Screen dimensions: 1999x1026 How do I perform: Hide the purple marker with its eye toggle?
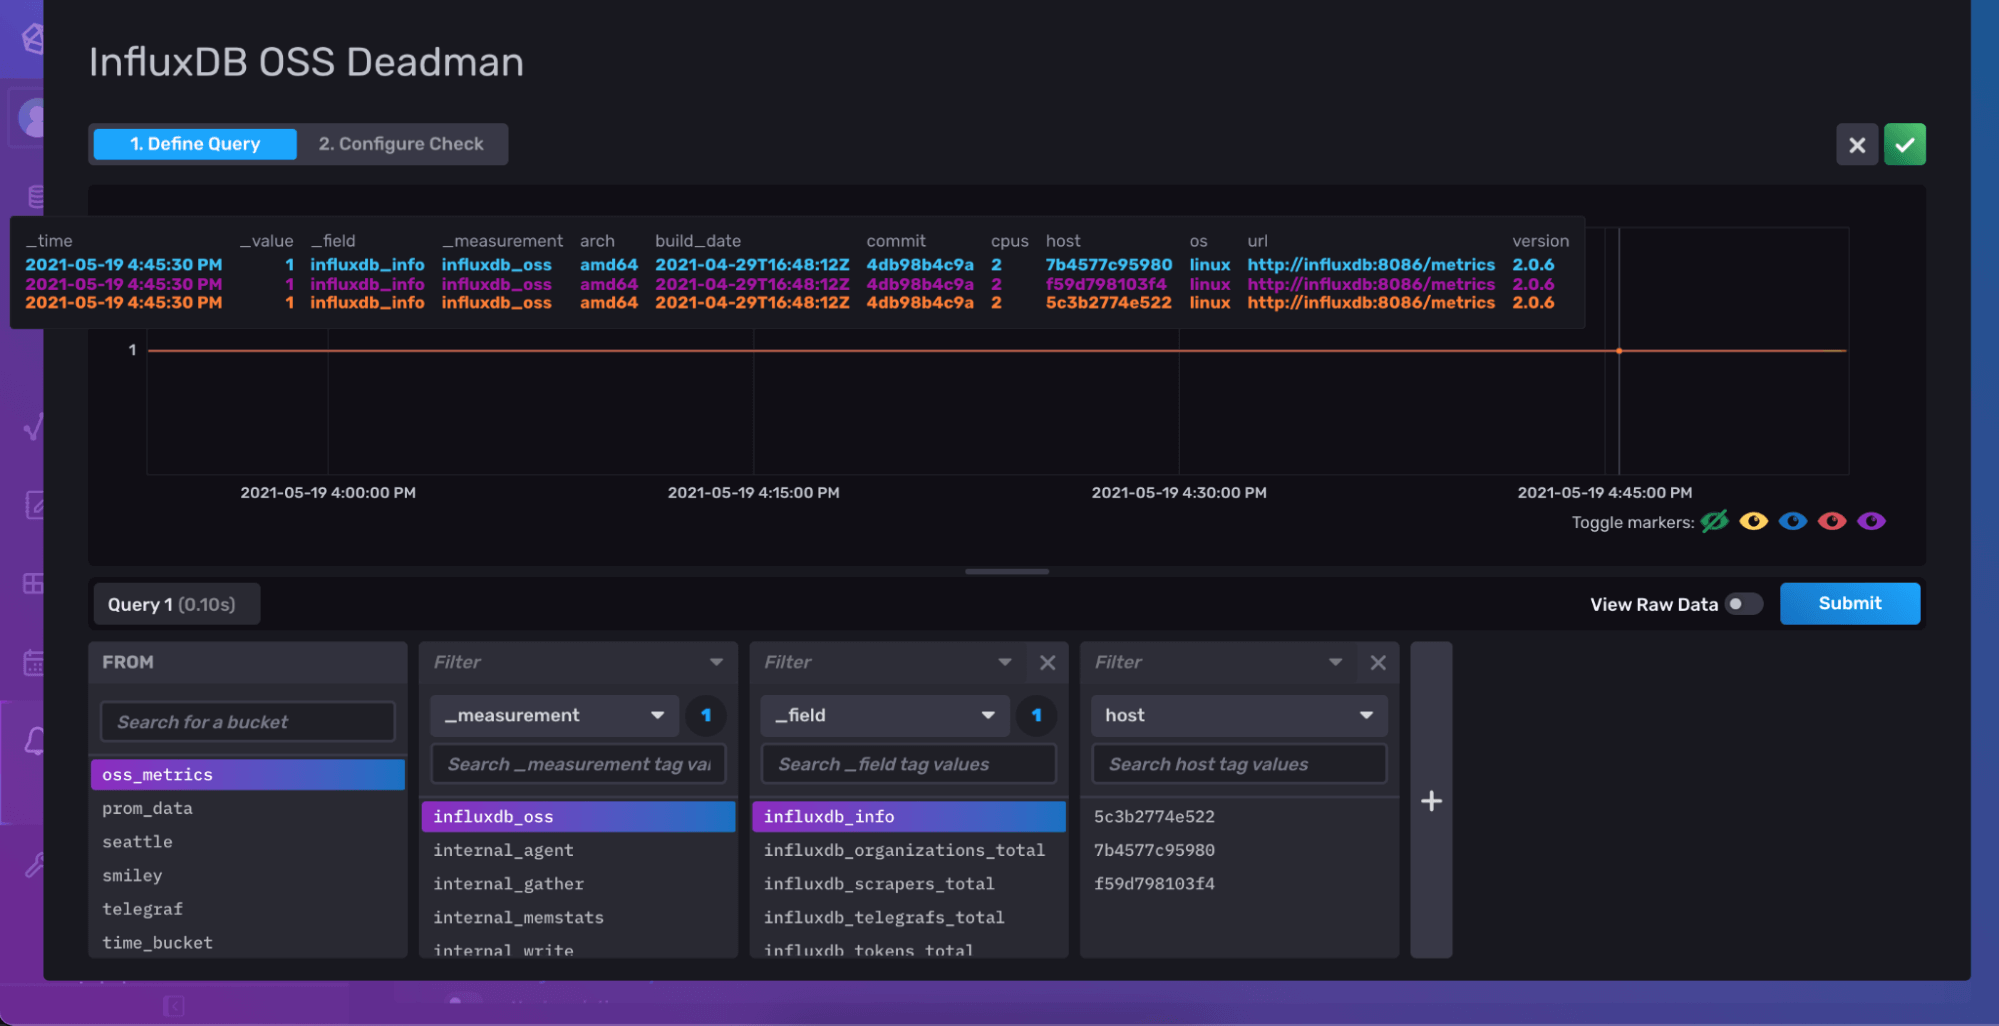pyautogui.click(x=1871, y=521)
